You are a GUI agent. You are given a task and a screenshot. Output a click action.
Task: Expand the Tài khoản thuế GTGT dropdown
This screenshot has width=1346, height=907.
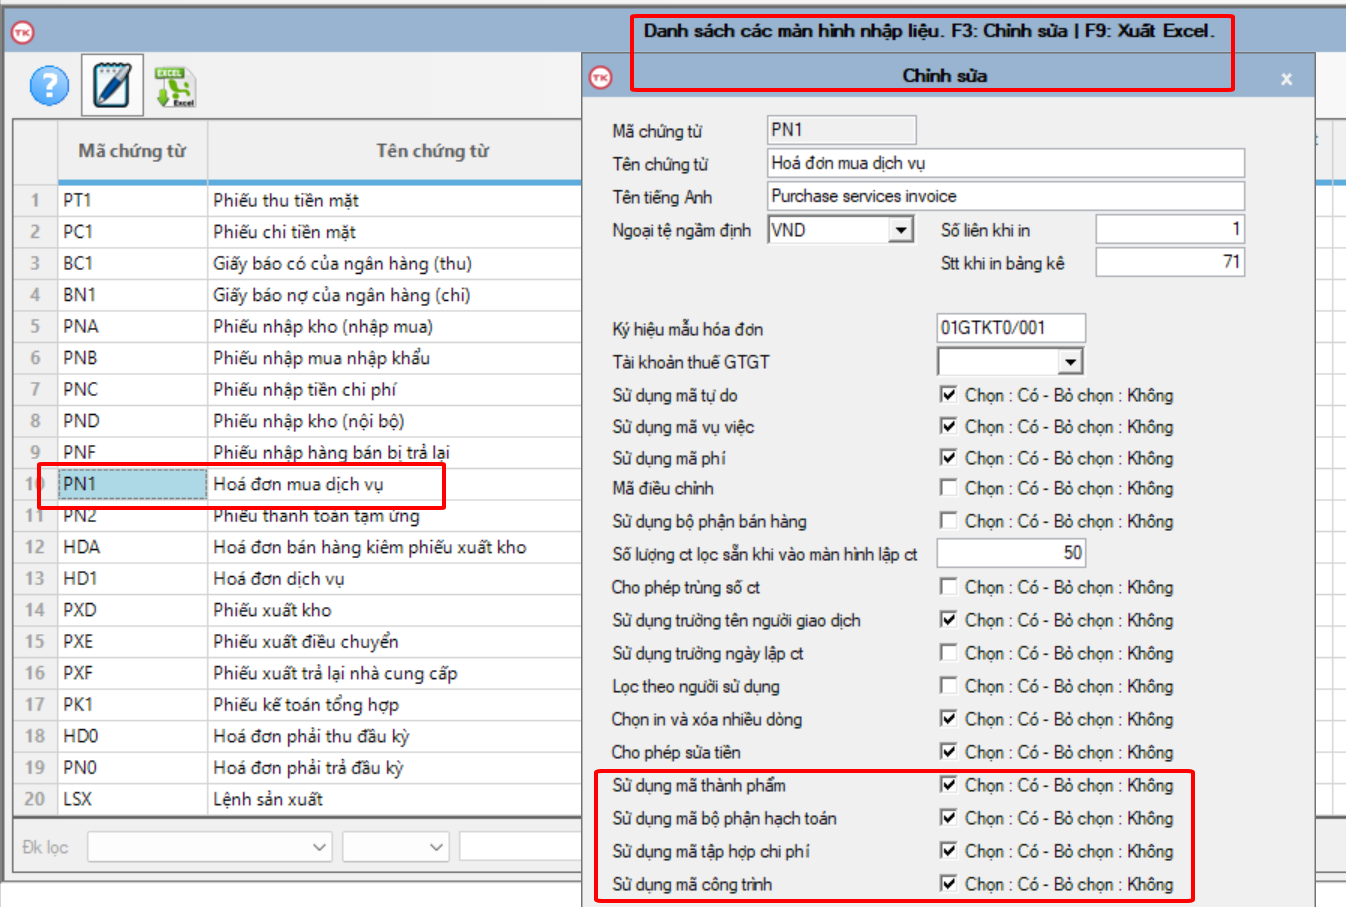tap(1071, 361)
